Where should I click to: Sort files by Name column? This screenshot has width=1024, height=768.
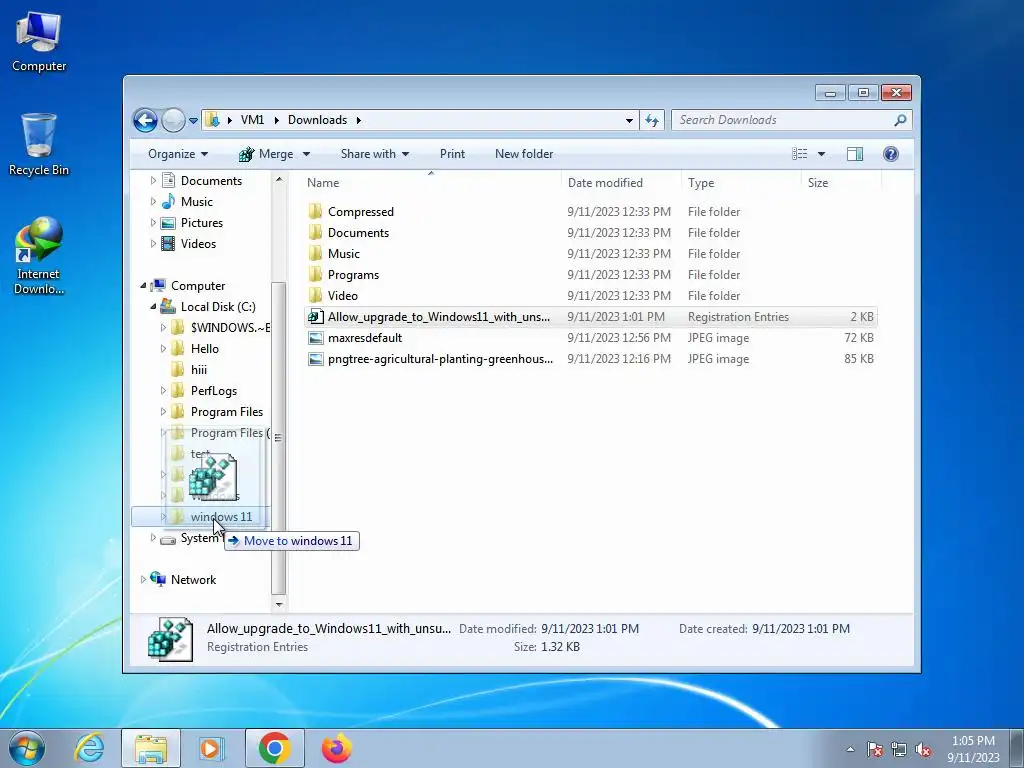[430, 183]
